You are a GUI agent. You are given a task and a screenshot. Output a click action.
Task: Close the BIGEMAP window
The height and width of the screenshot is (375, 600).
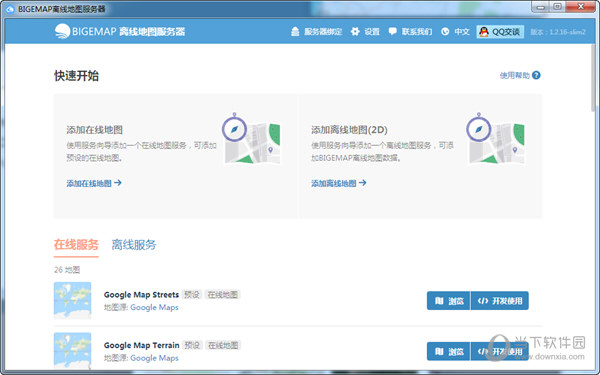click(x=580, y=7)
